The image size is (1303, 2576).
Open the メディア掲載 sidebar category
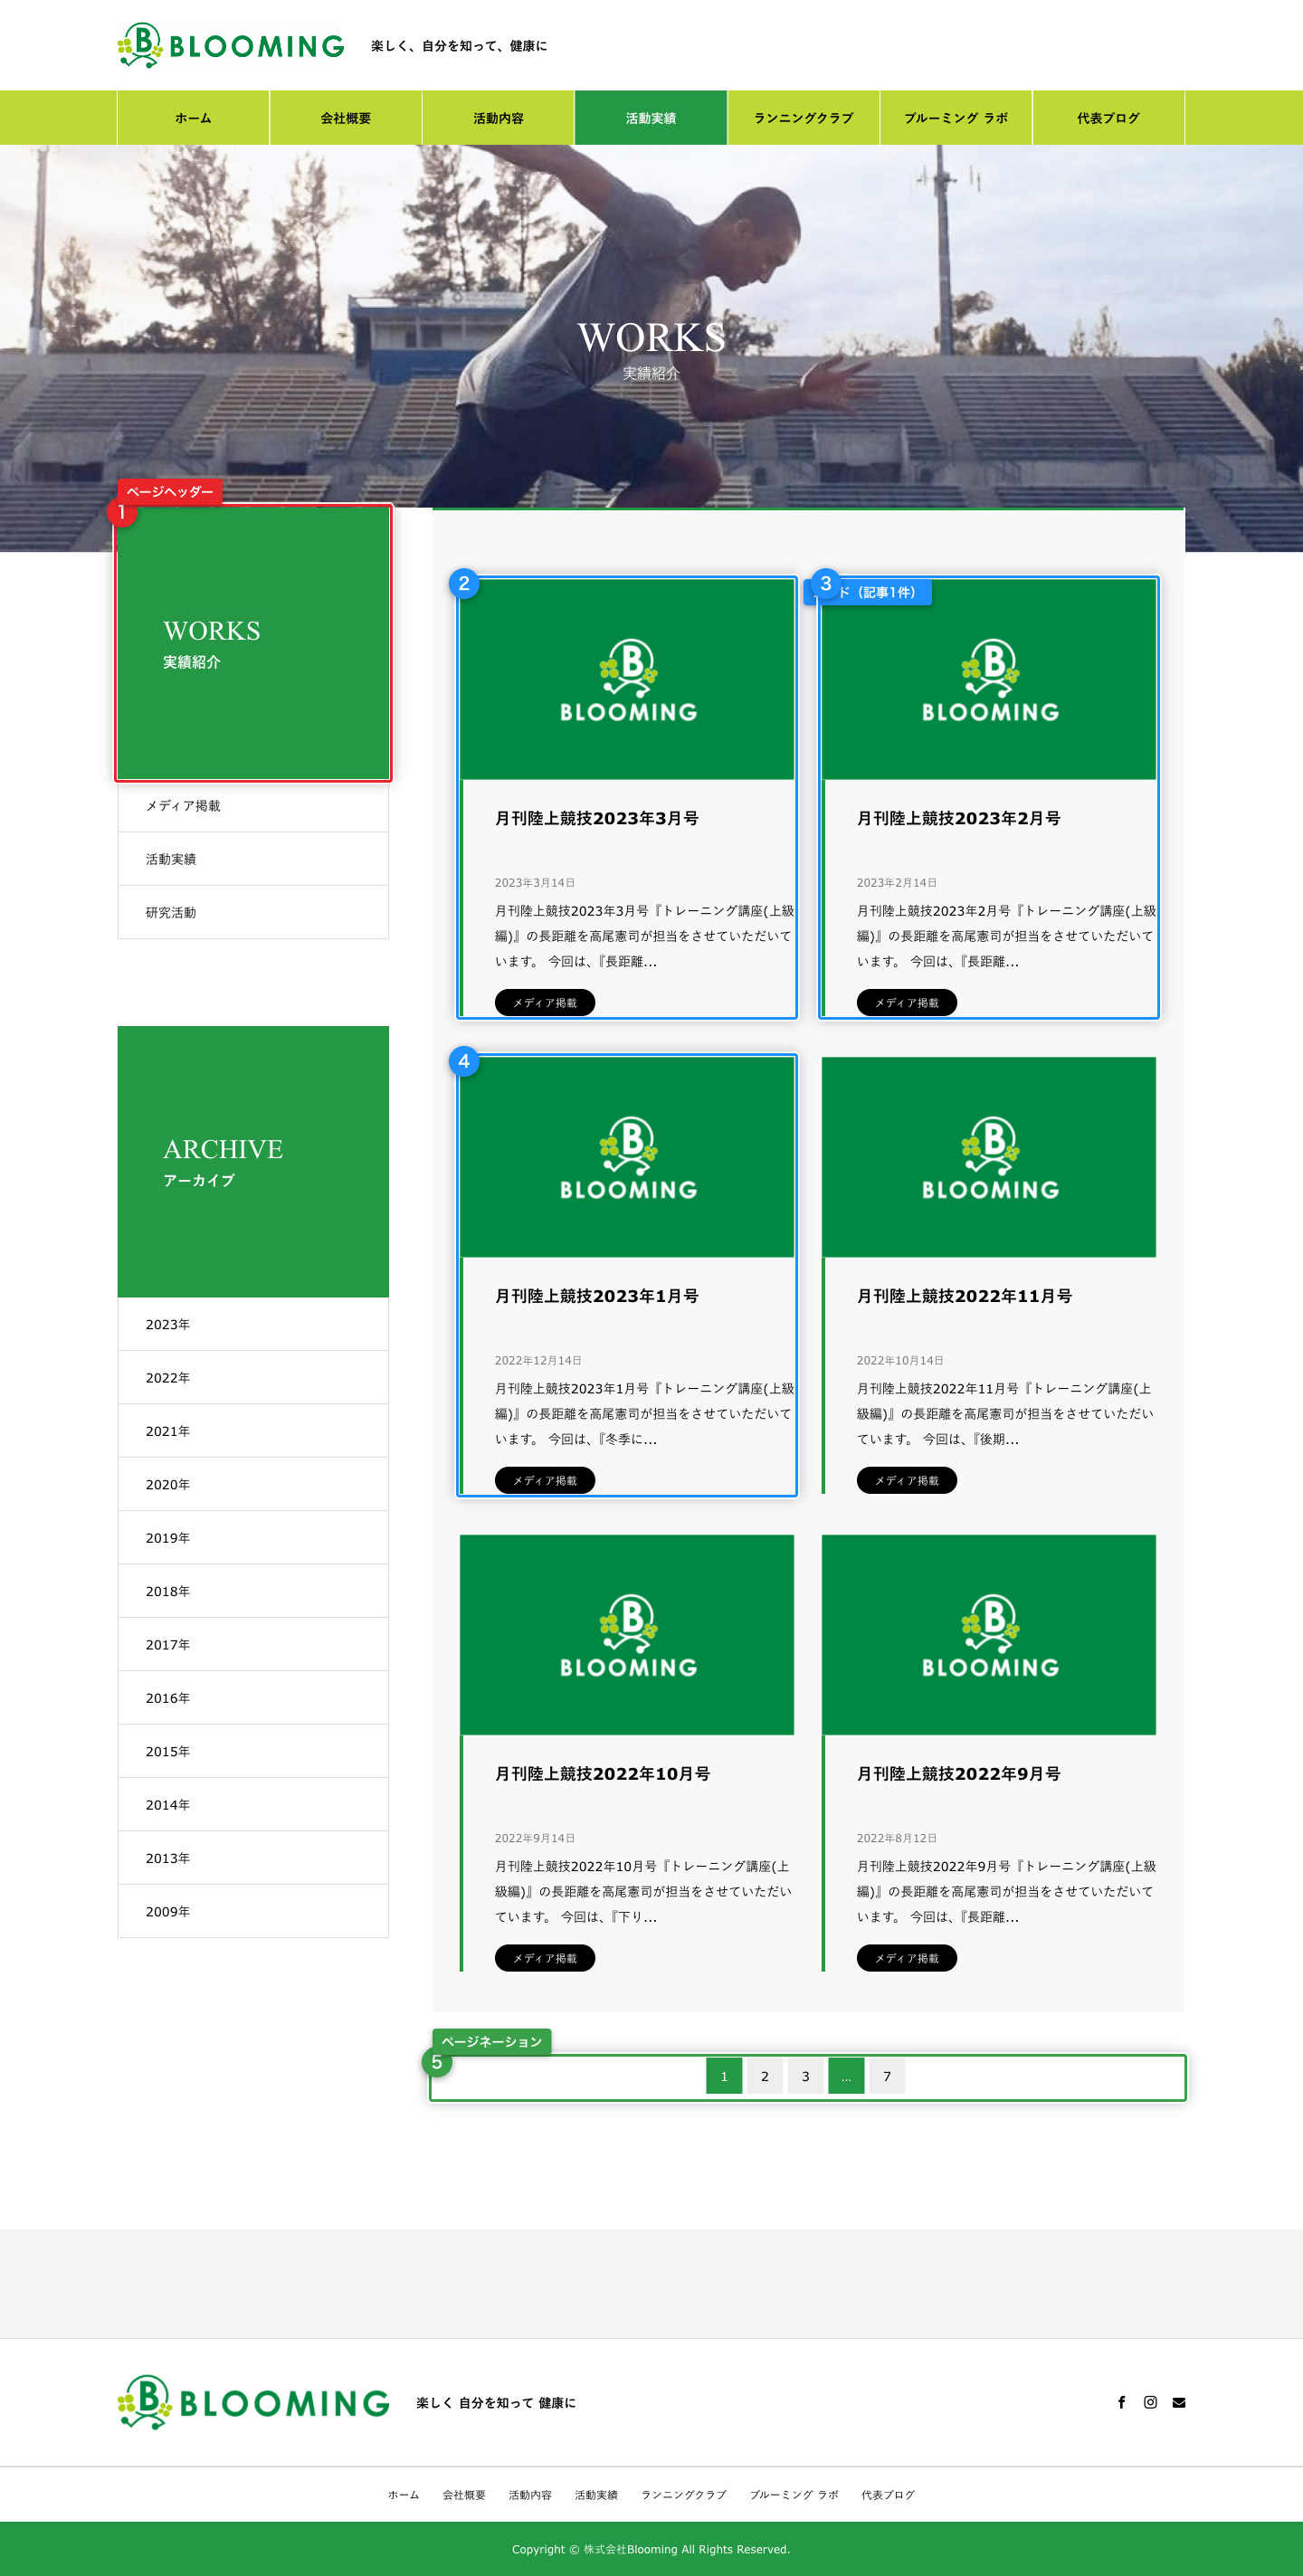coord(253,806)
